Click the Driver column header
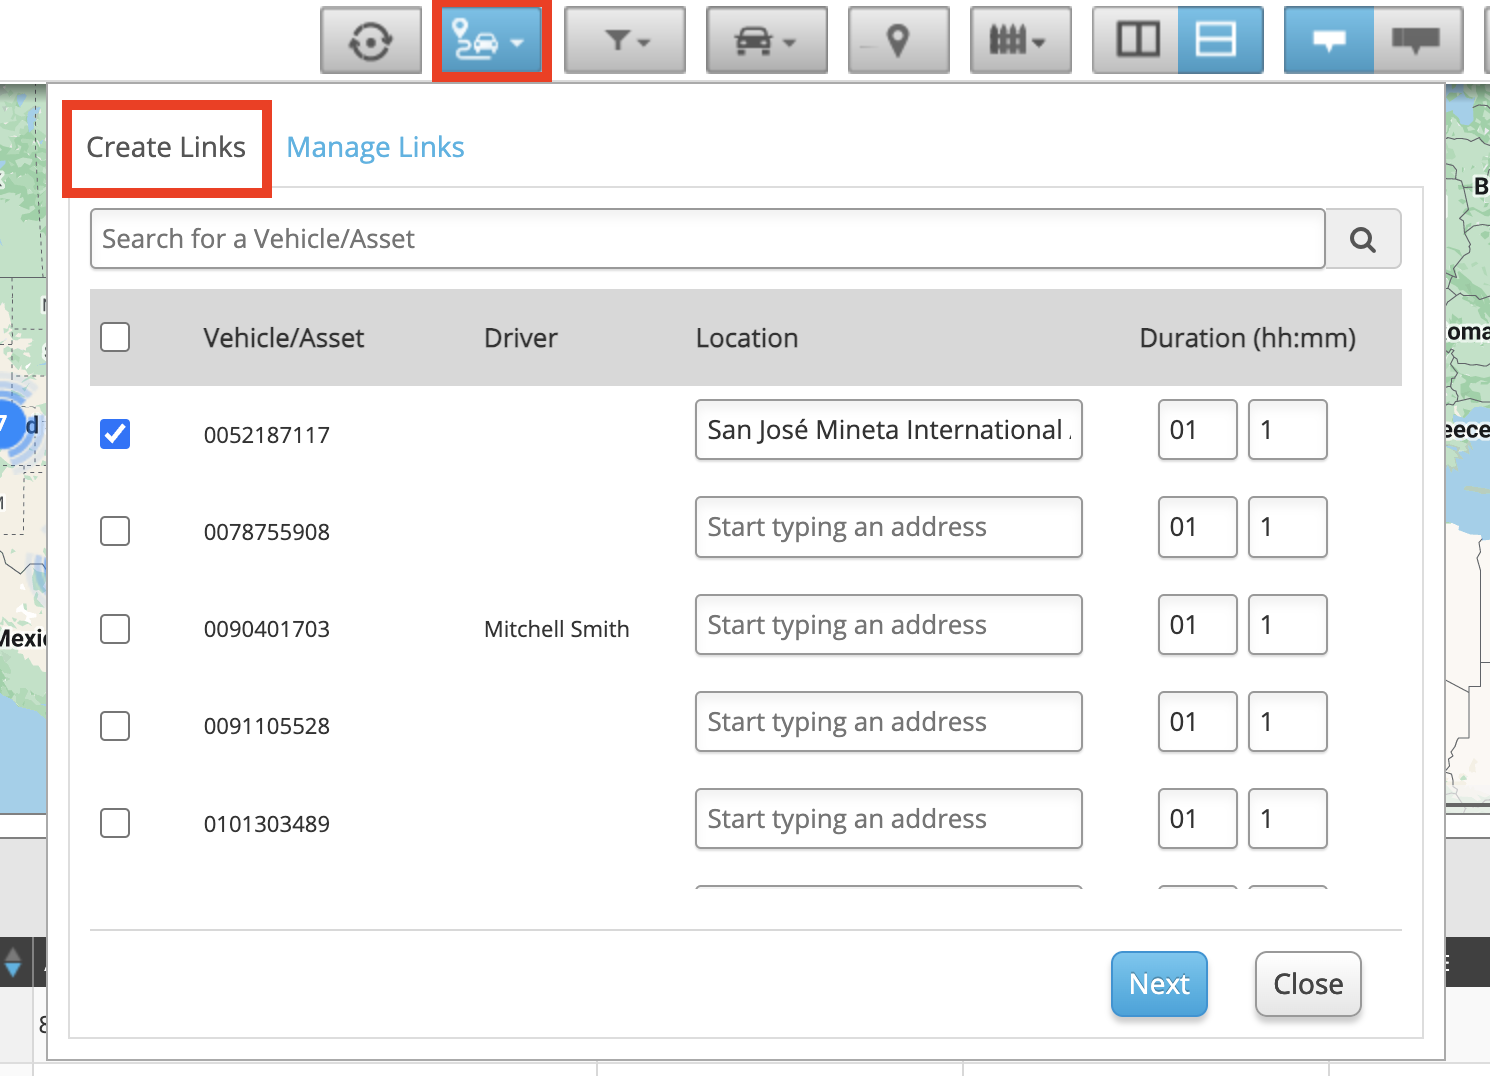This screenshot has width=1490, height=1076. [x=521, y=338]
